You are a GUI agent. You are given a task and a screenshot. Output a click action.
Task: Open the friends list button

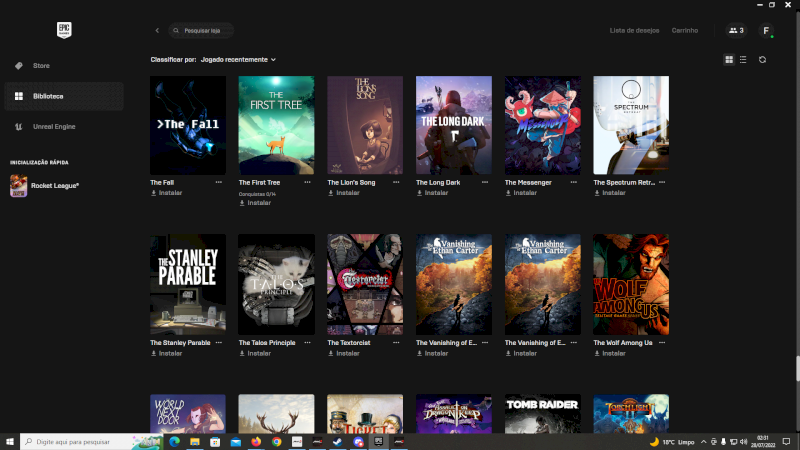click(x=736, y=31)
